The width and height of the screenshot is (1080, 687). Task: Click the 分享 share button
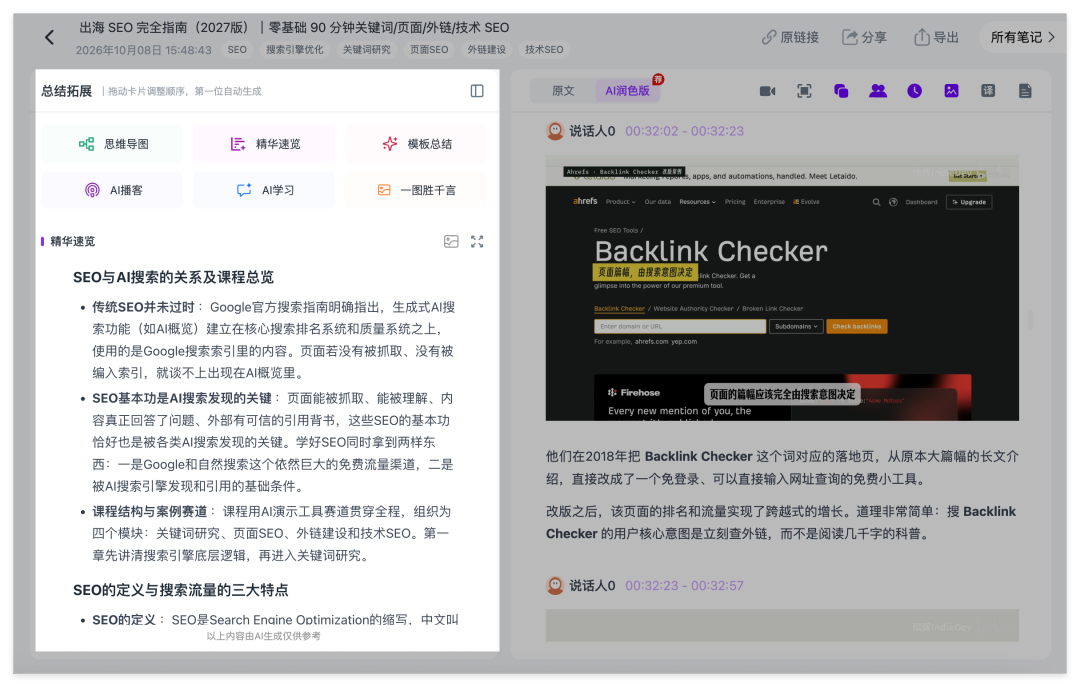pos(864,37)
